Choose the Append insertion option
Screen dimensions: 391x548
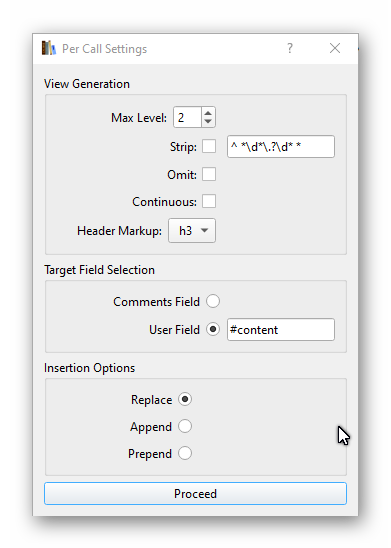[x=185, y=426]
